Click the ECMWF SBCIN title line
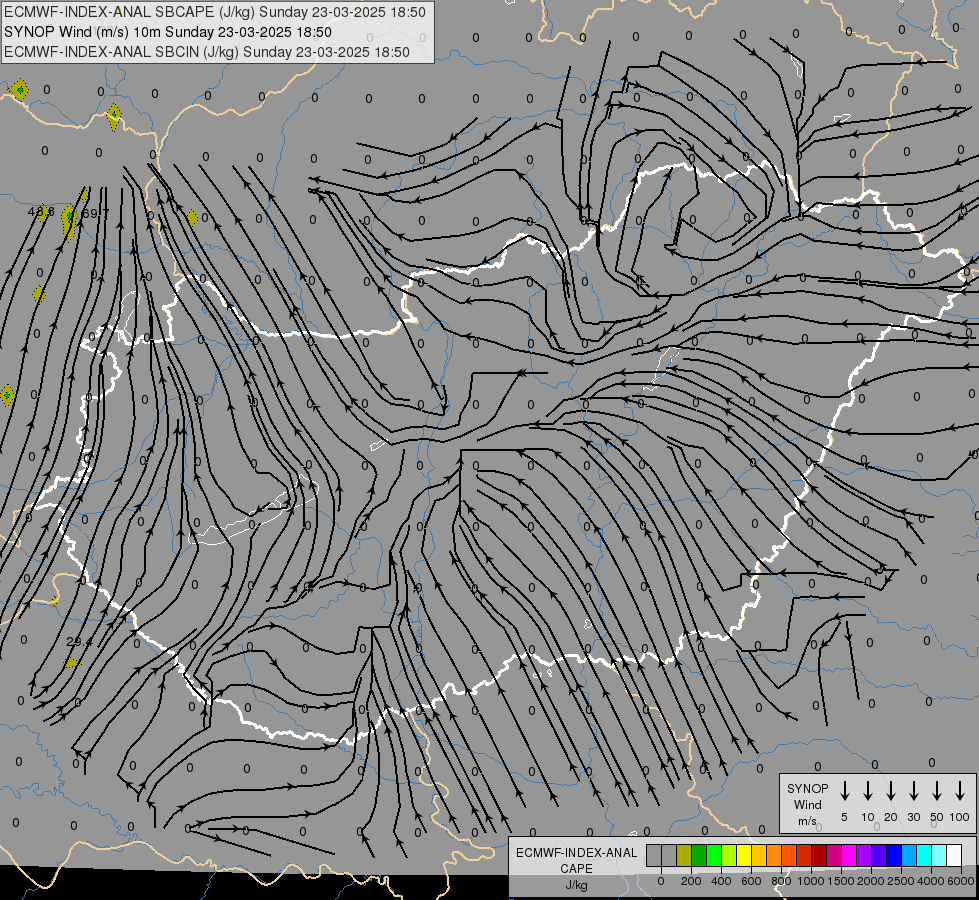The image size is (979, 900). [207, 52]
